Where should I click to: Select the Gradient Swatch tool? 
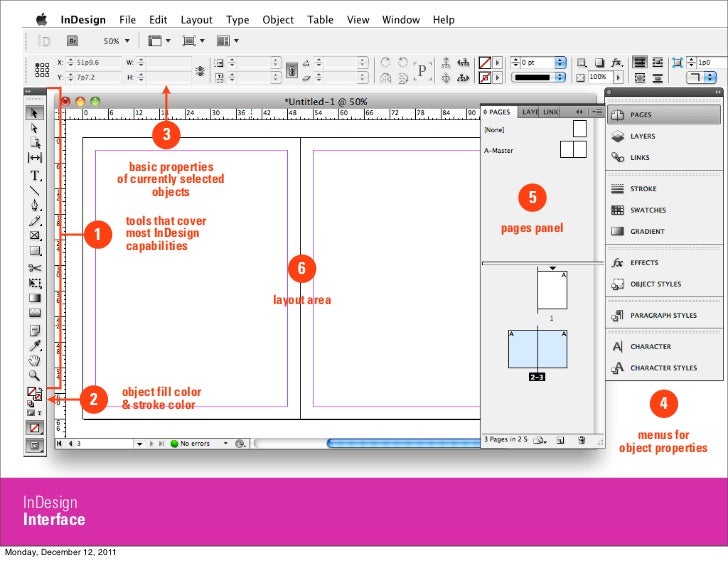[34, 298]
